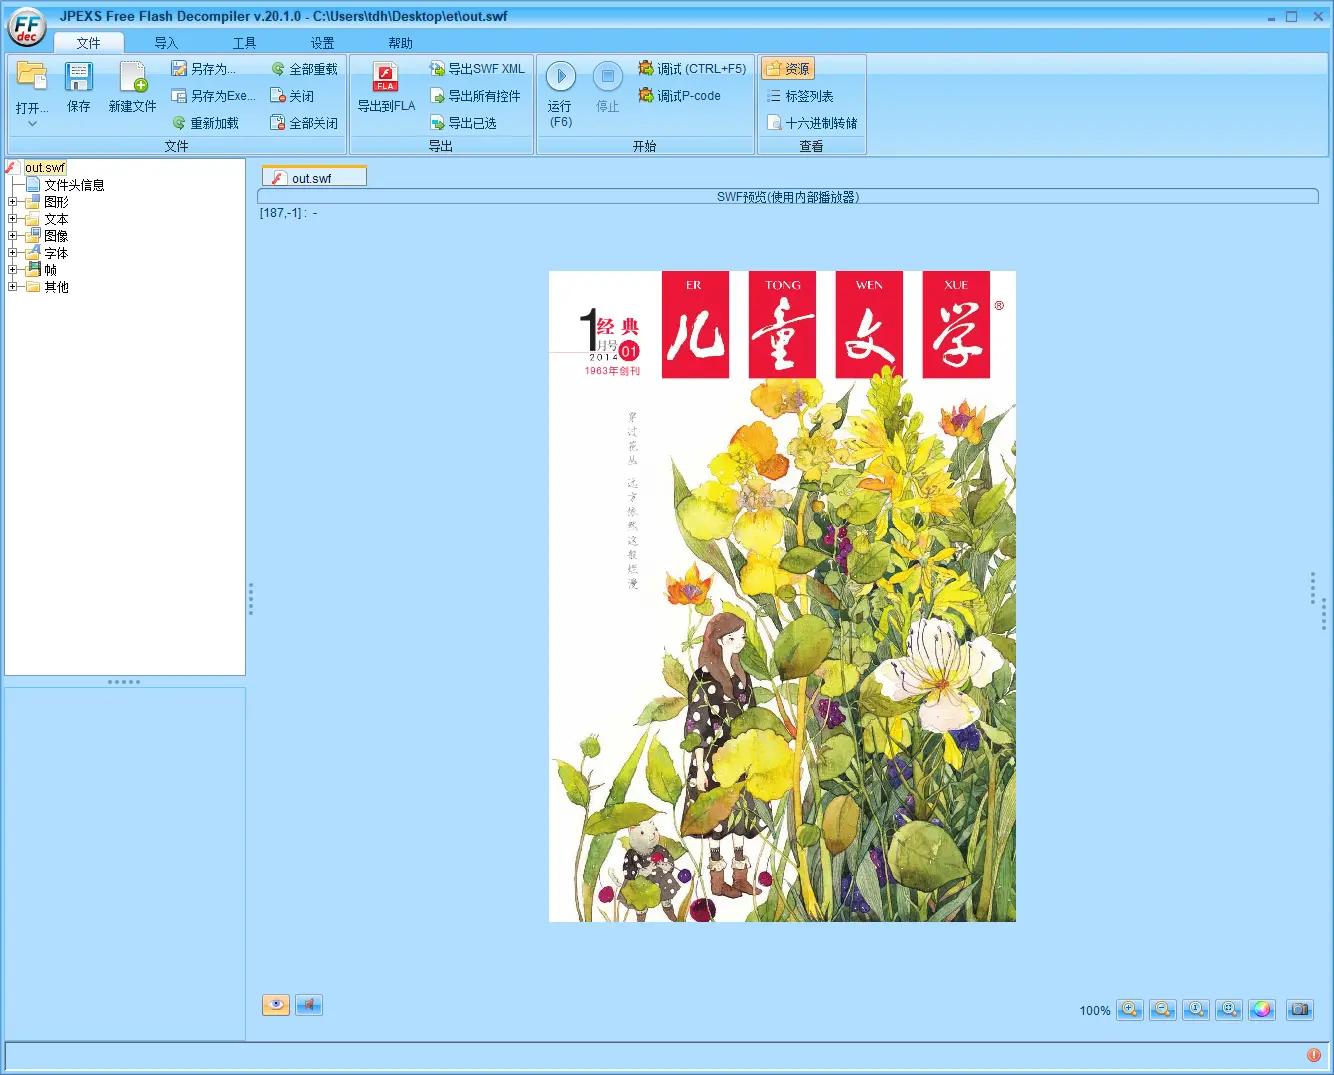Screen dimensions: 1334x1075
Task: Click the zoom in magnifier button
Action: click(x=1130, y=1010)
